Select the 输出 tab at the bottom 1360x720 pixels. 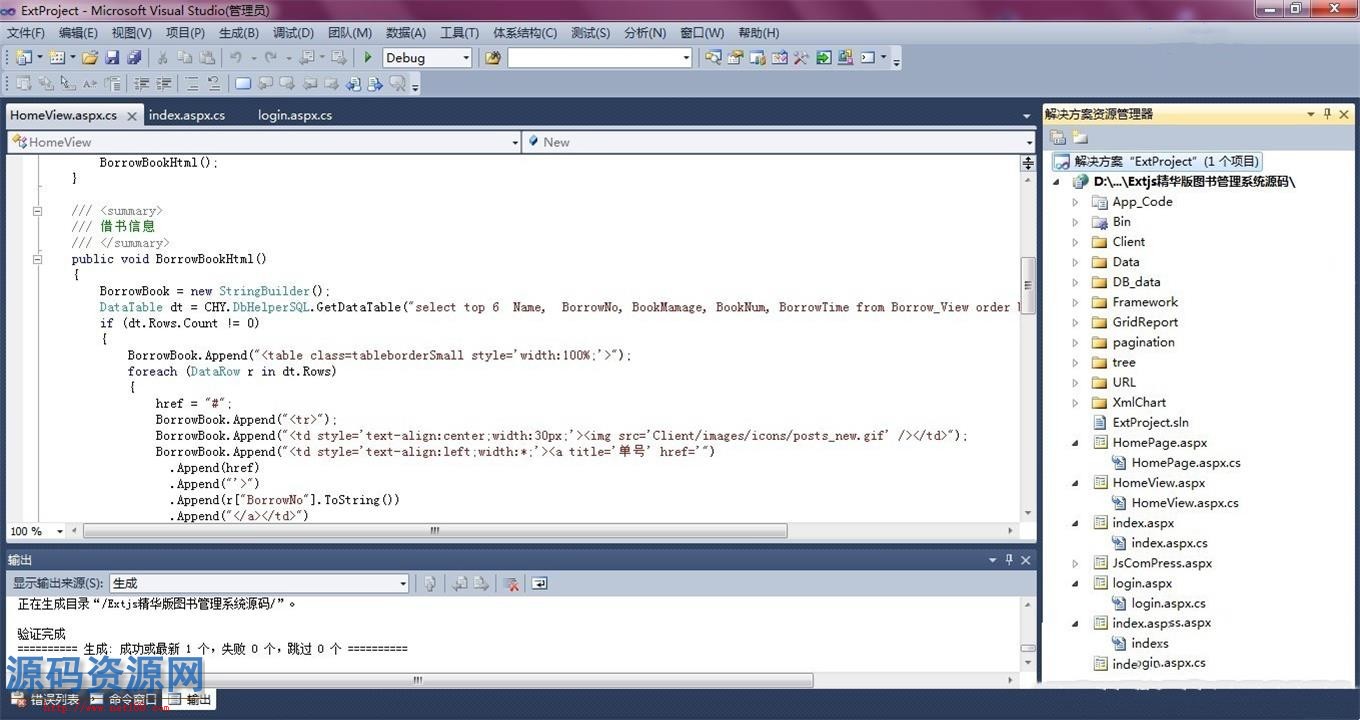pyautogui.click(x=190, y=699)
